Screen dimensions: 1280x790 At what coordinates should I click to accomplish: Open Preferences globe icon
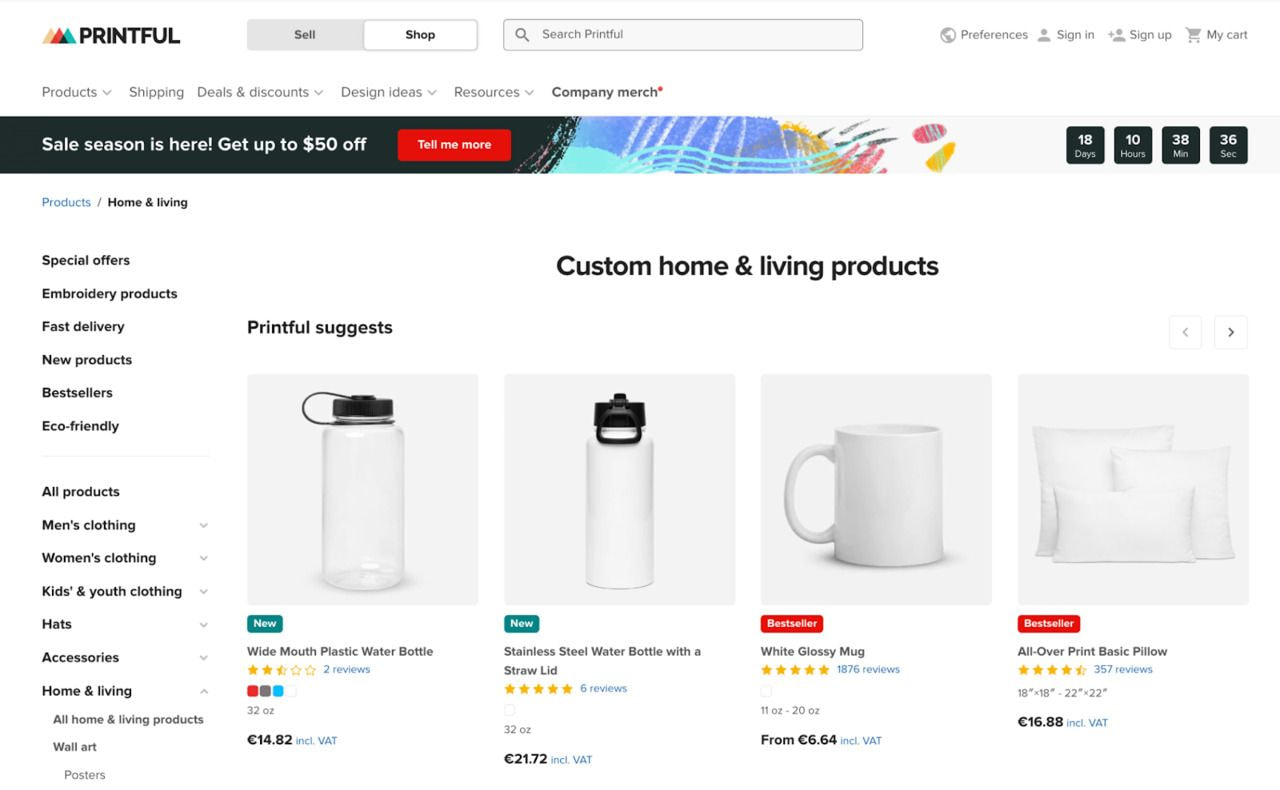(x=948, y=35)
